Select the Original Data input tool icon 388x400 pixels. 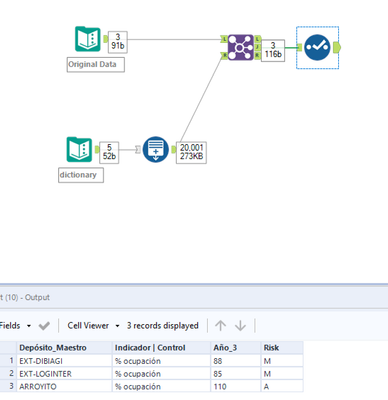[x=88, y=39]
